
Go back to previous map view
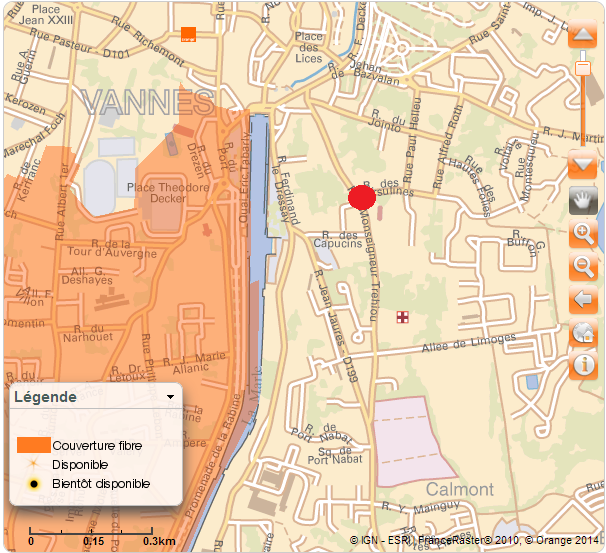pyautogui.click(x=582, y=299)
